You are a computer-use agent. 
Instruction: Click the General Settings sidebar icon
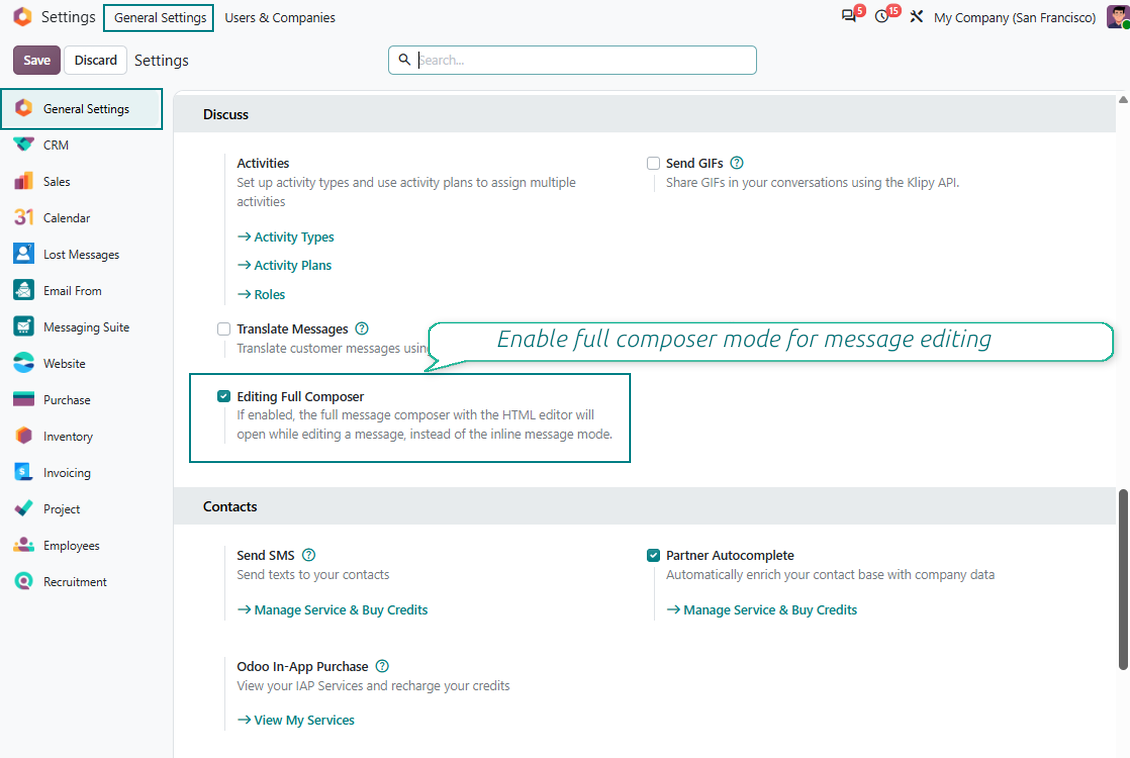[24, 108]
